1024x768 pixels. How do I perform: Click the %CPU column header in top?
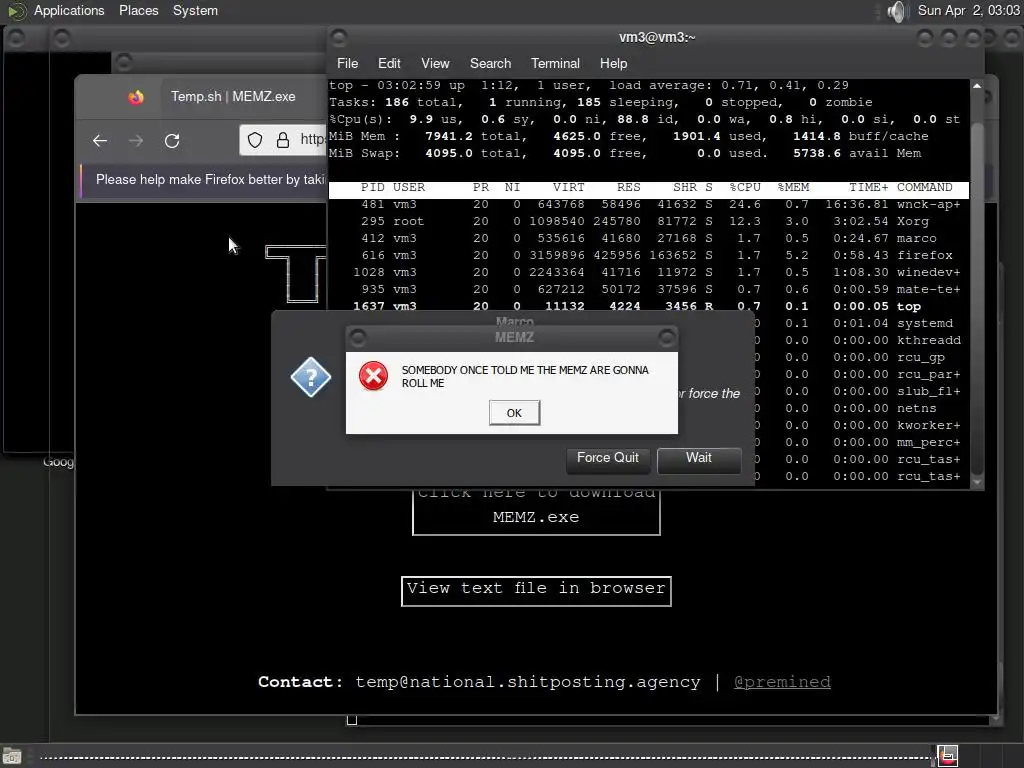tap(744, 187)
